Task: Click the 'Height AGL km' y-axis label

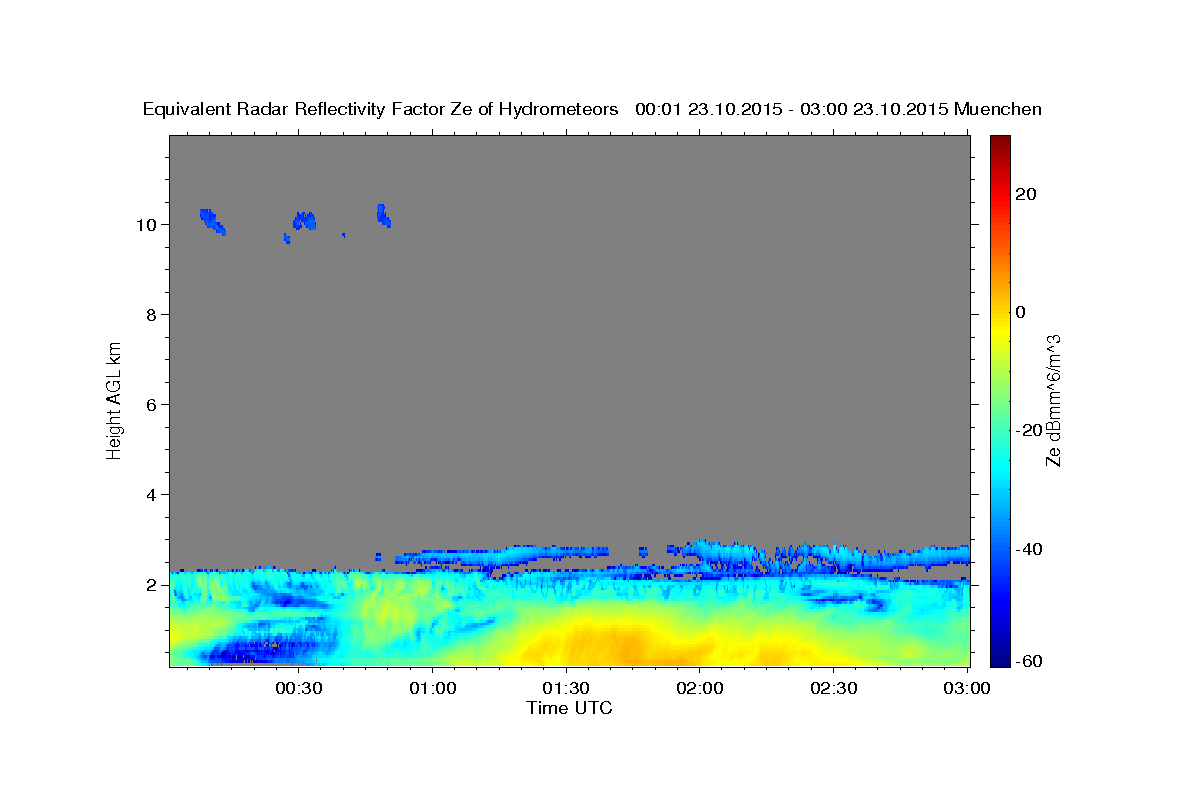Action: pyautogui.click(x=114, y=399)
